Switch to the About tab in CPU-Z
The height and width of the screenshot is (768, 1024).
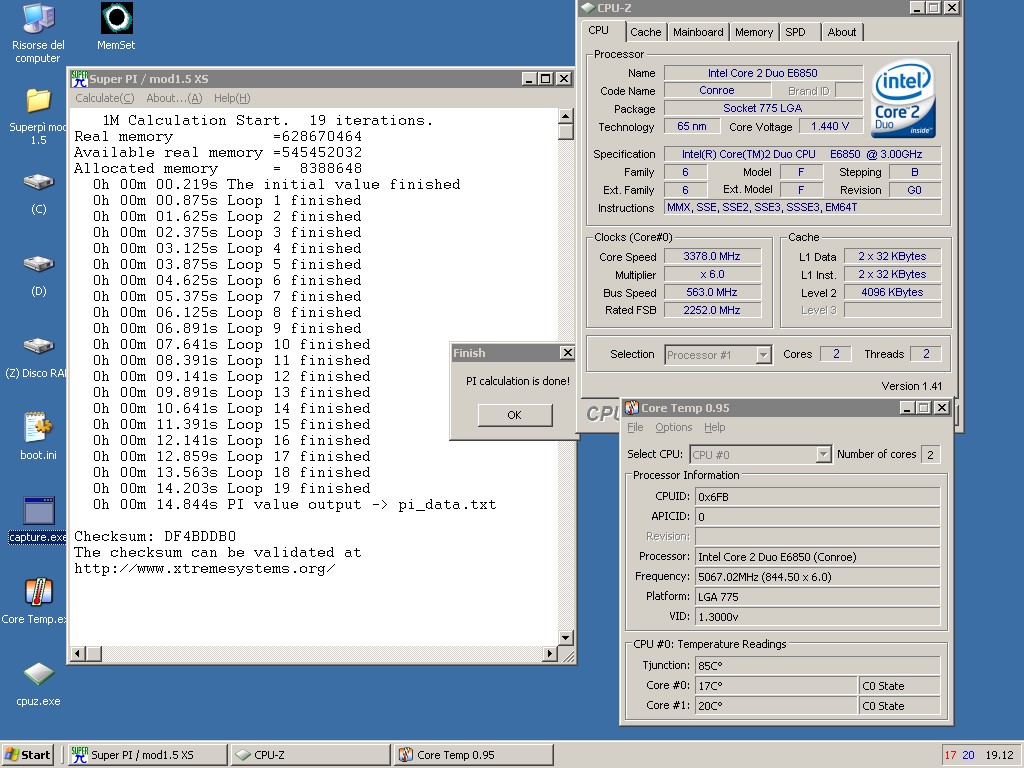coord(842,32)
